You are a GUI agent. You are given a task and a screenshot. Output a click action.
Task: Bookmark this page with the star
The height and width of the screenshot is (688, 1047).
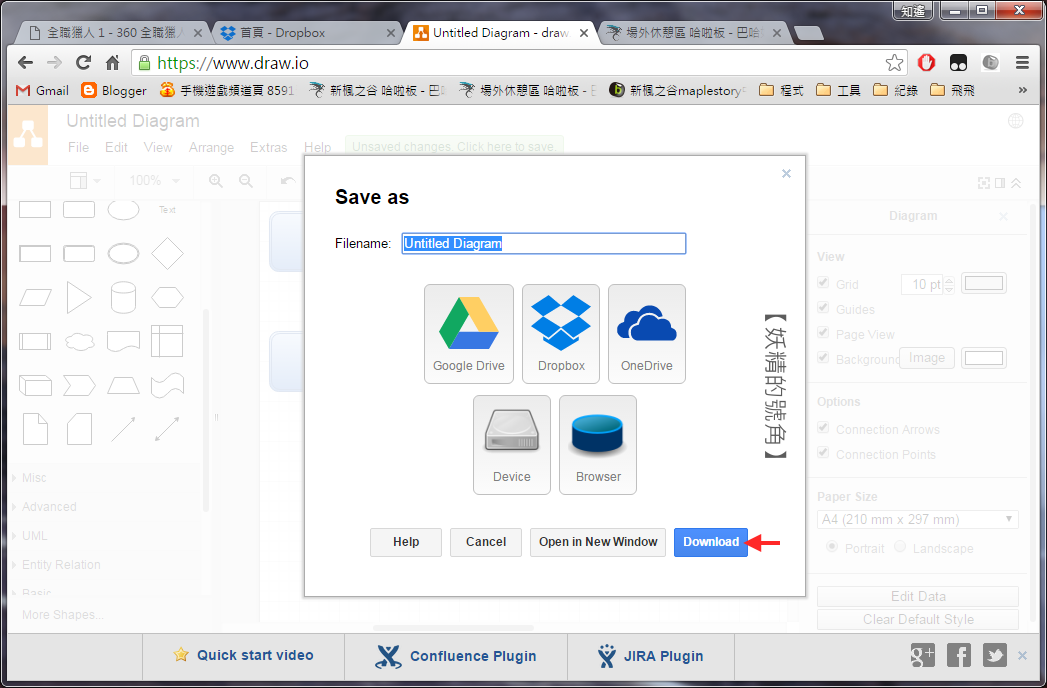(894, 63)
